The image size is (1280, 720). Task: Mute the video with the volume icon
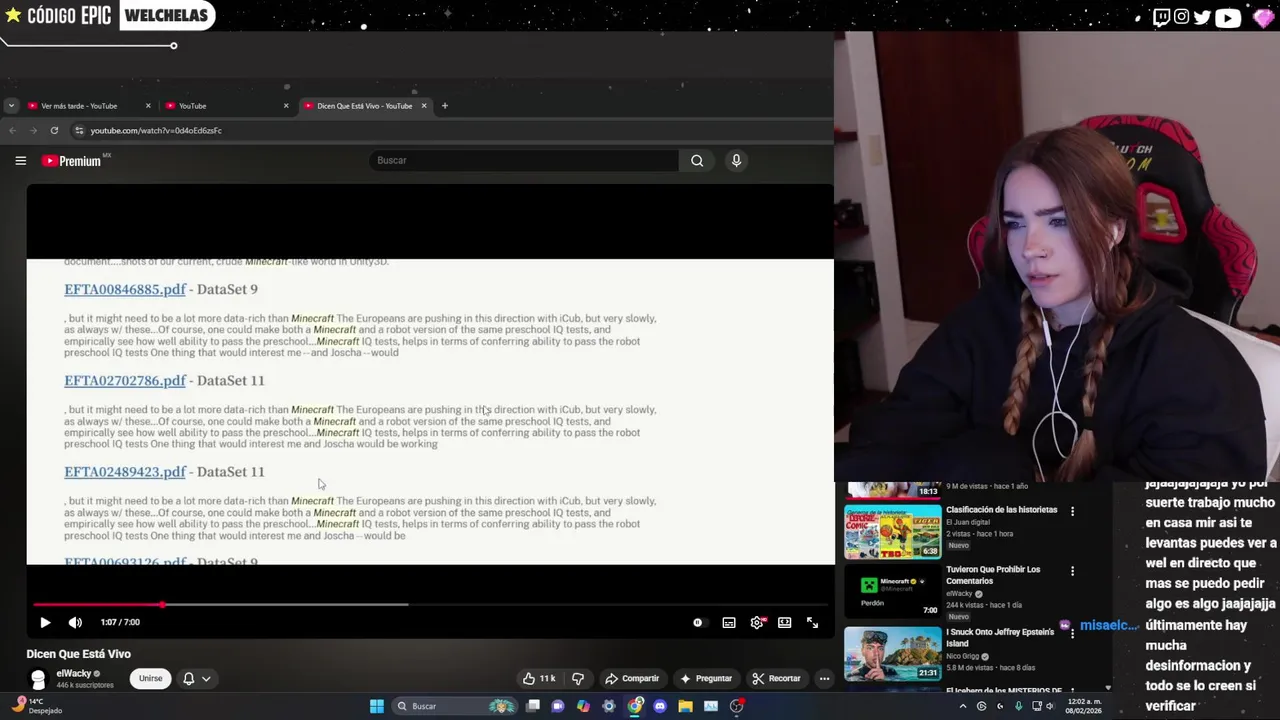pyautogui.click(x=75, y=622)
